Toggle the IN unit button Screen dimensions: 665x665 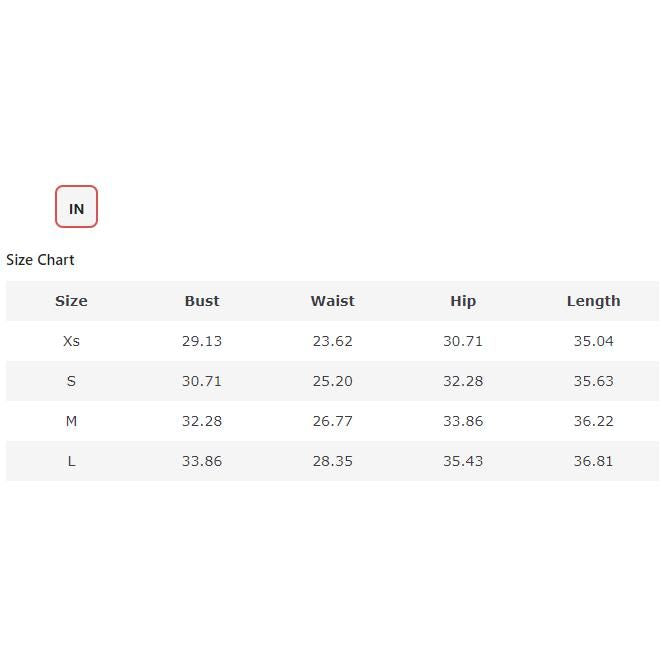click(76, 207)
